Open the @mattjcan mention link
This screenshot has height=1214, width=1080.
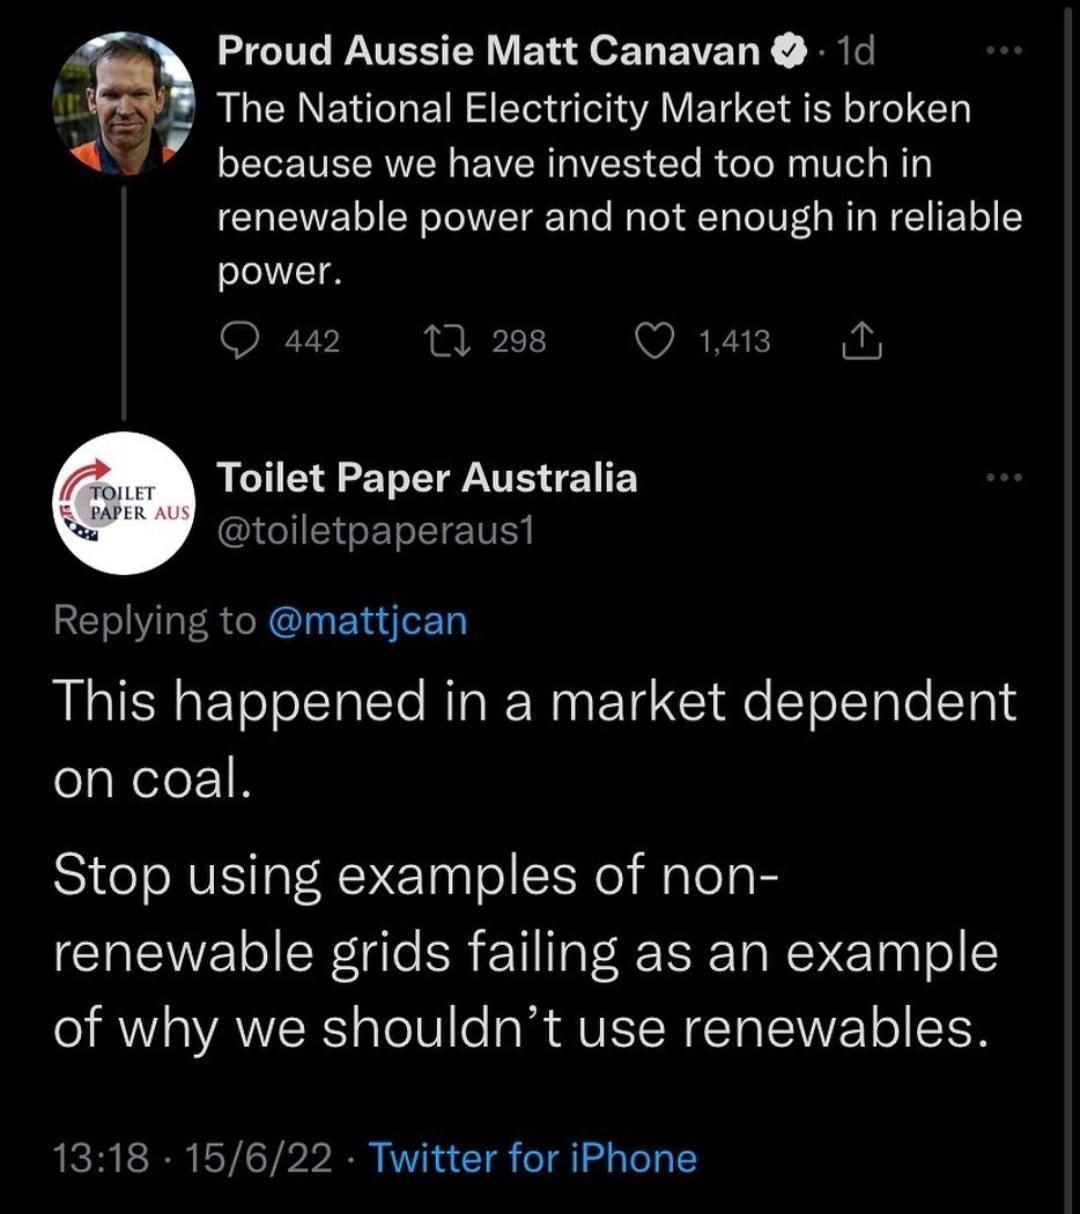point(370,620)
